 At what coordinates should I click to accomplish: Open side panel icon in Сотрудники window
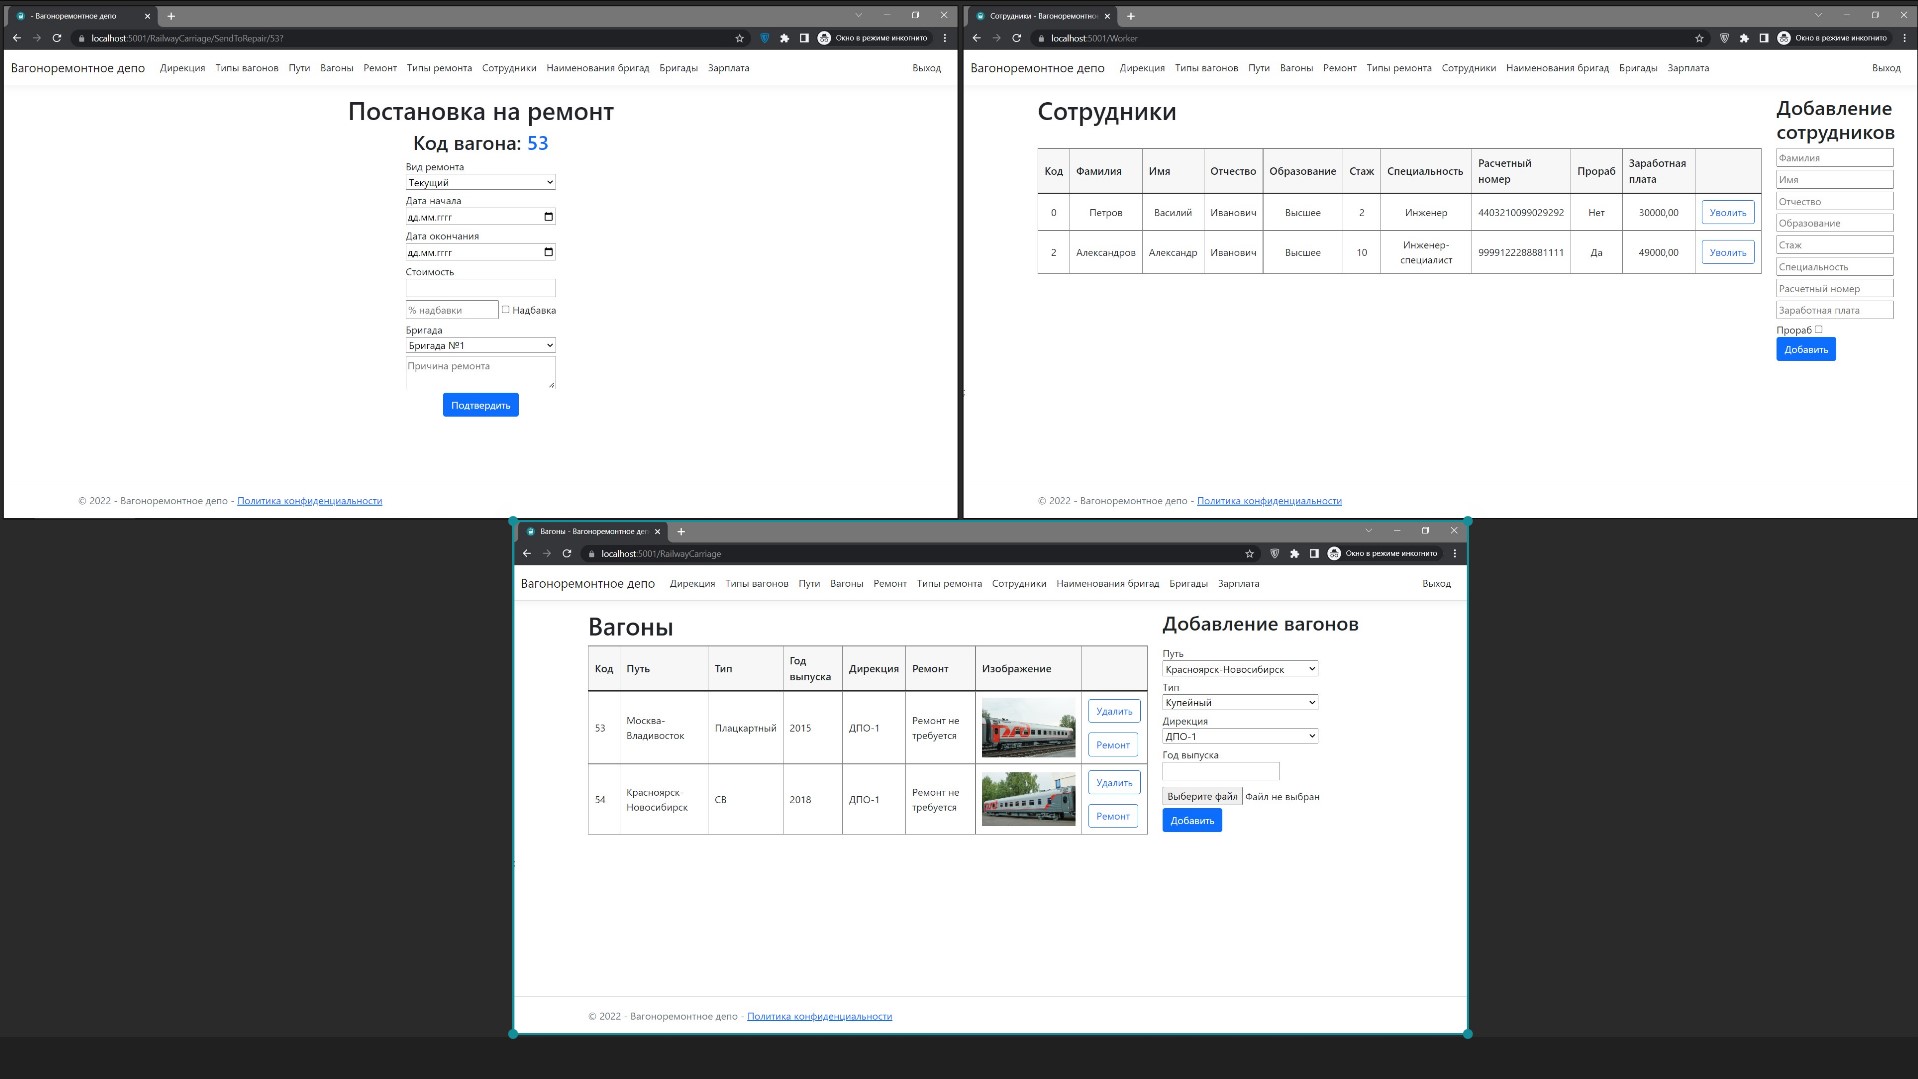pos(1764,38)
